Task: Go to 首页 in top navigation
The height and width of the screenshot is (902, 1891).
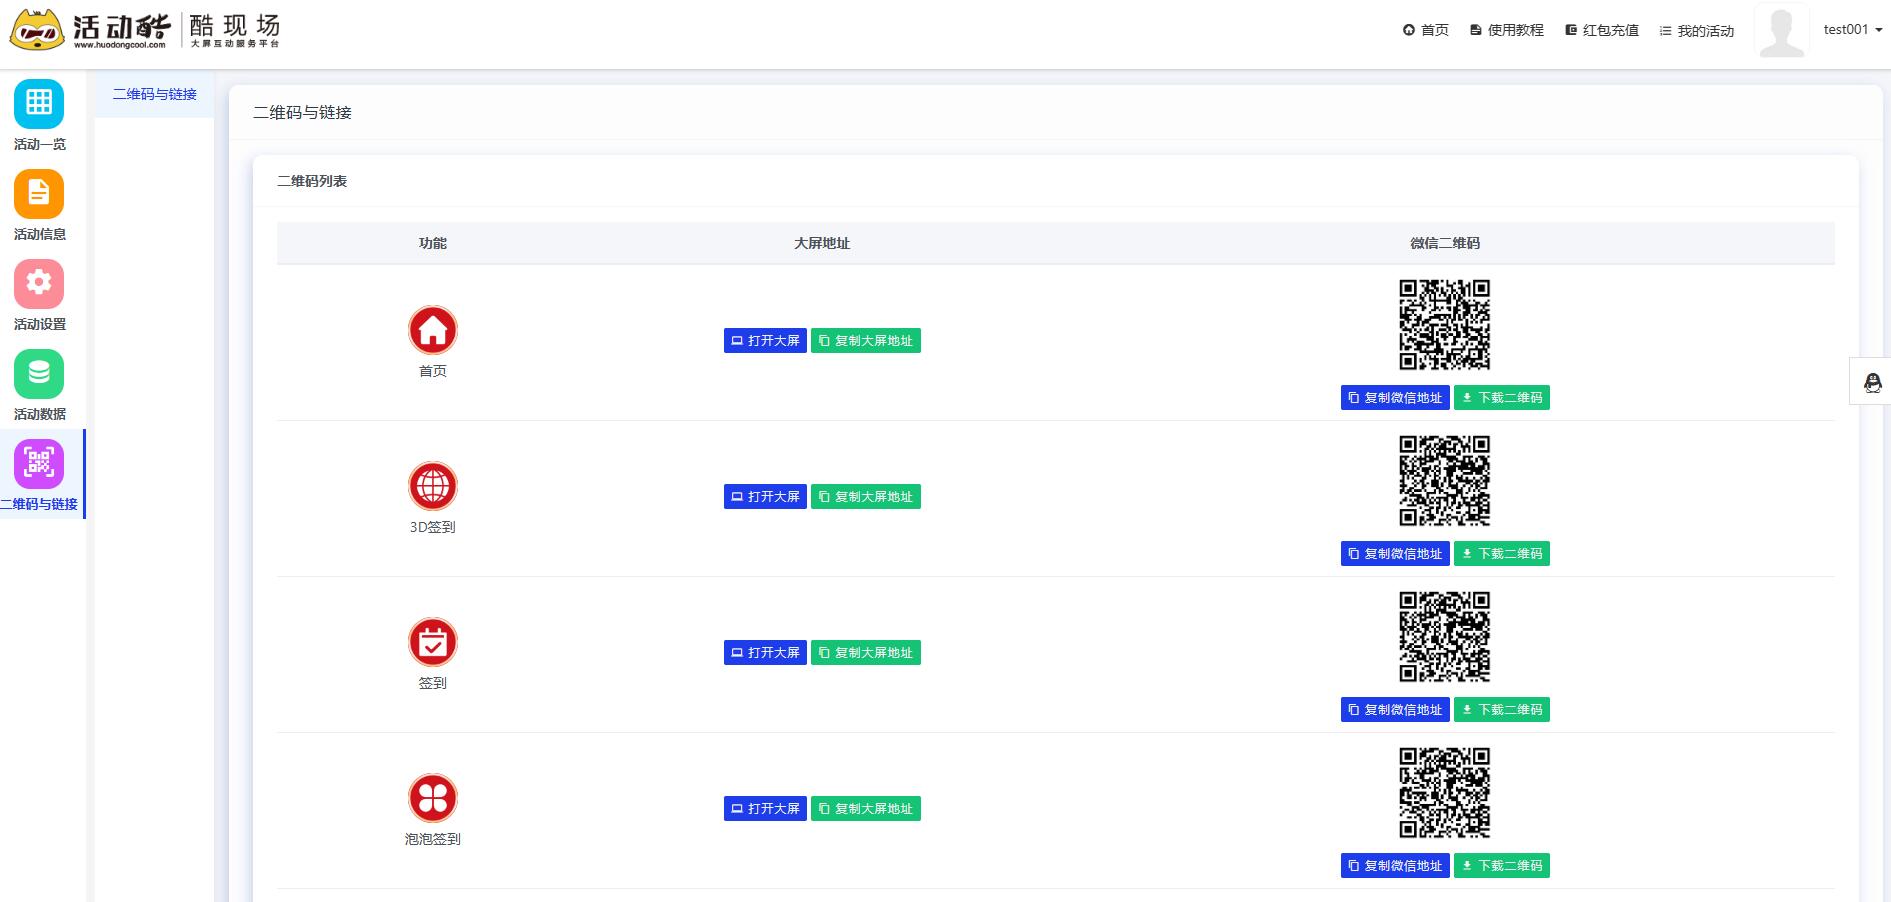Action: tap(1426, 30)
